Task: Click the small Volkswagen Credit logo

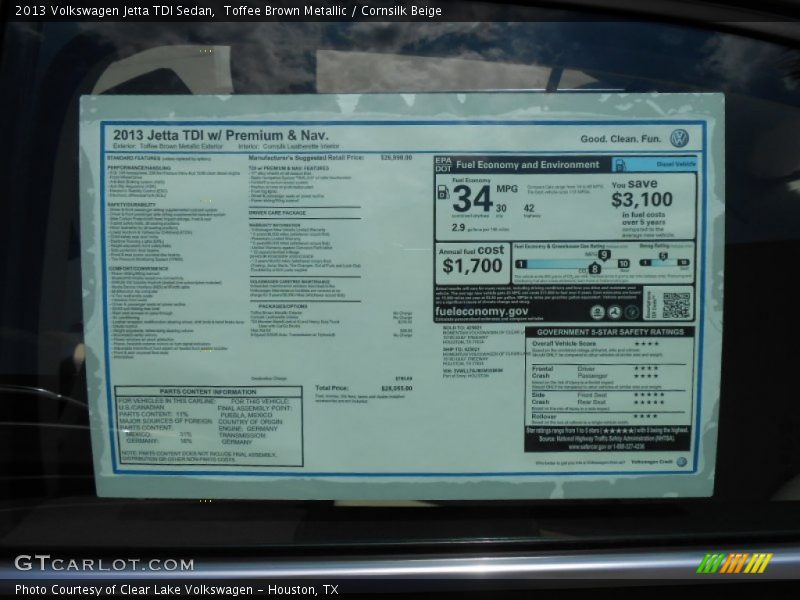Action: 682,462
